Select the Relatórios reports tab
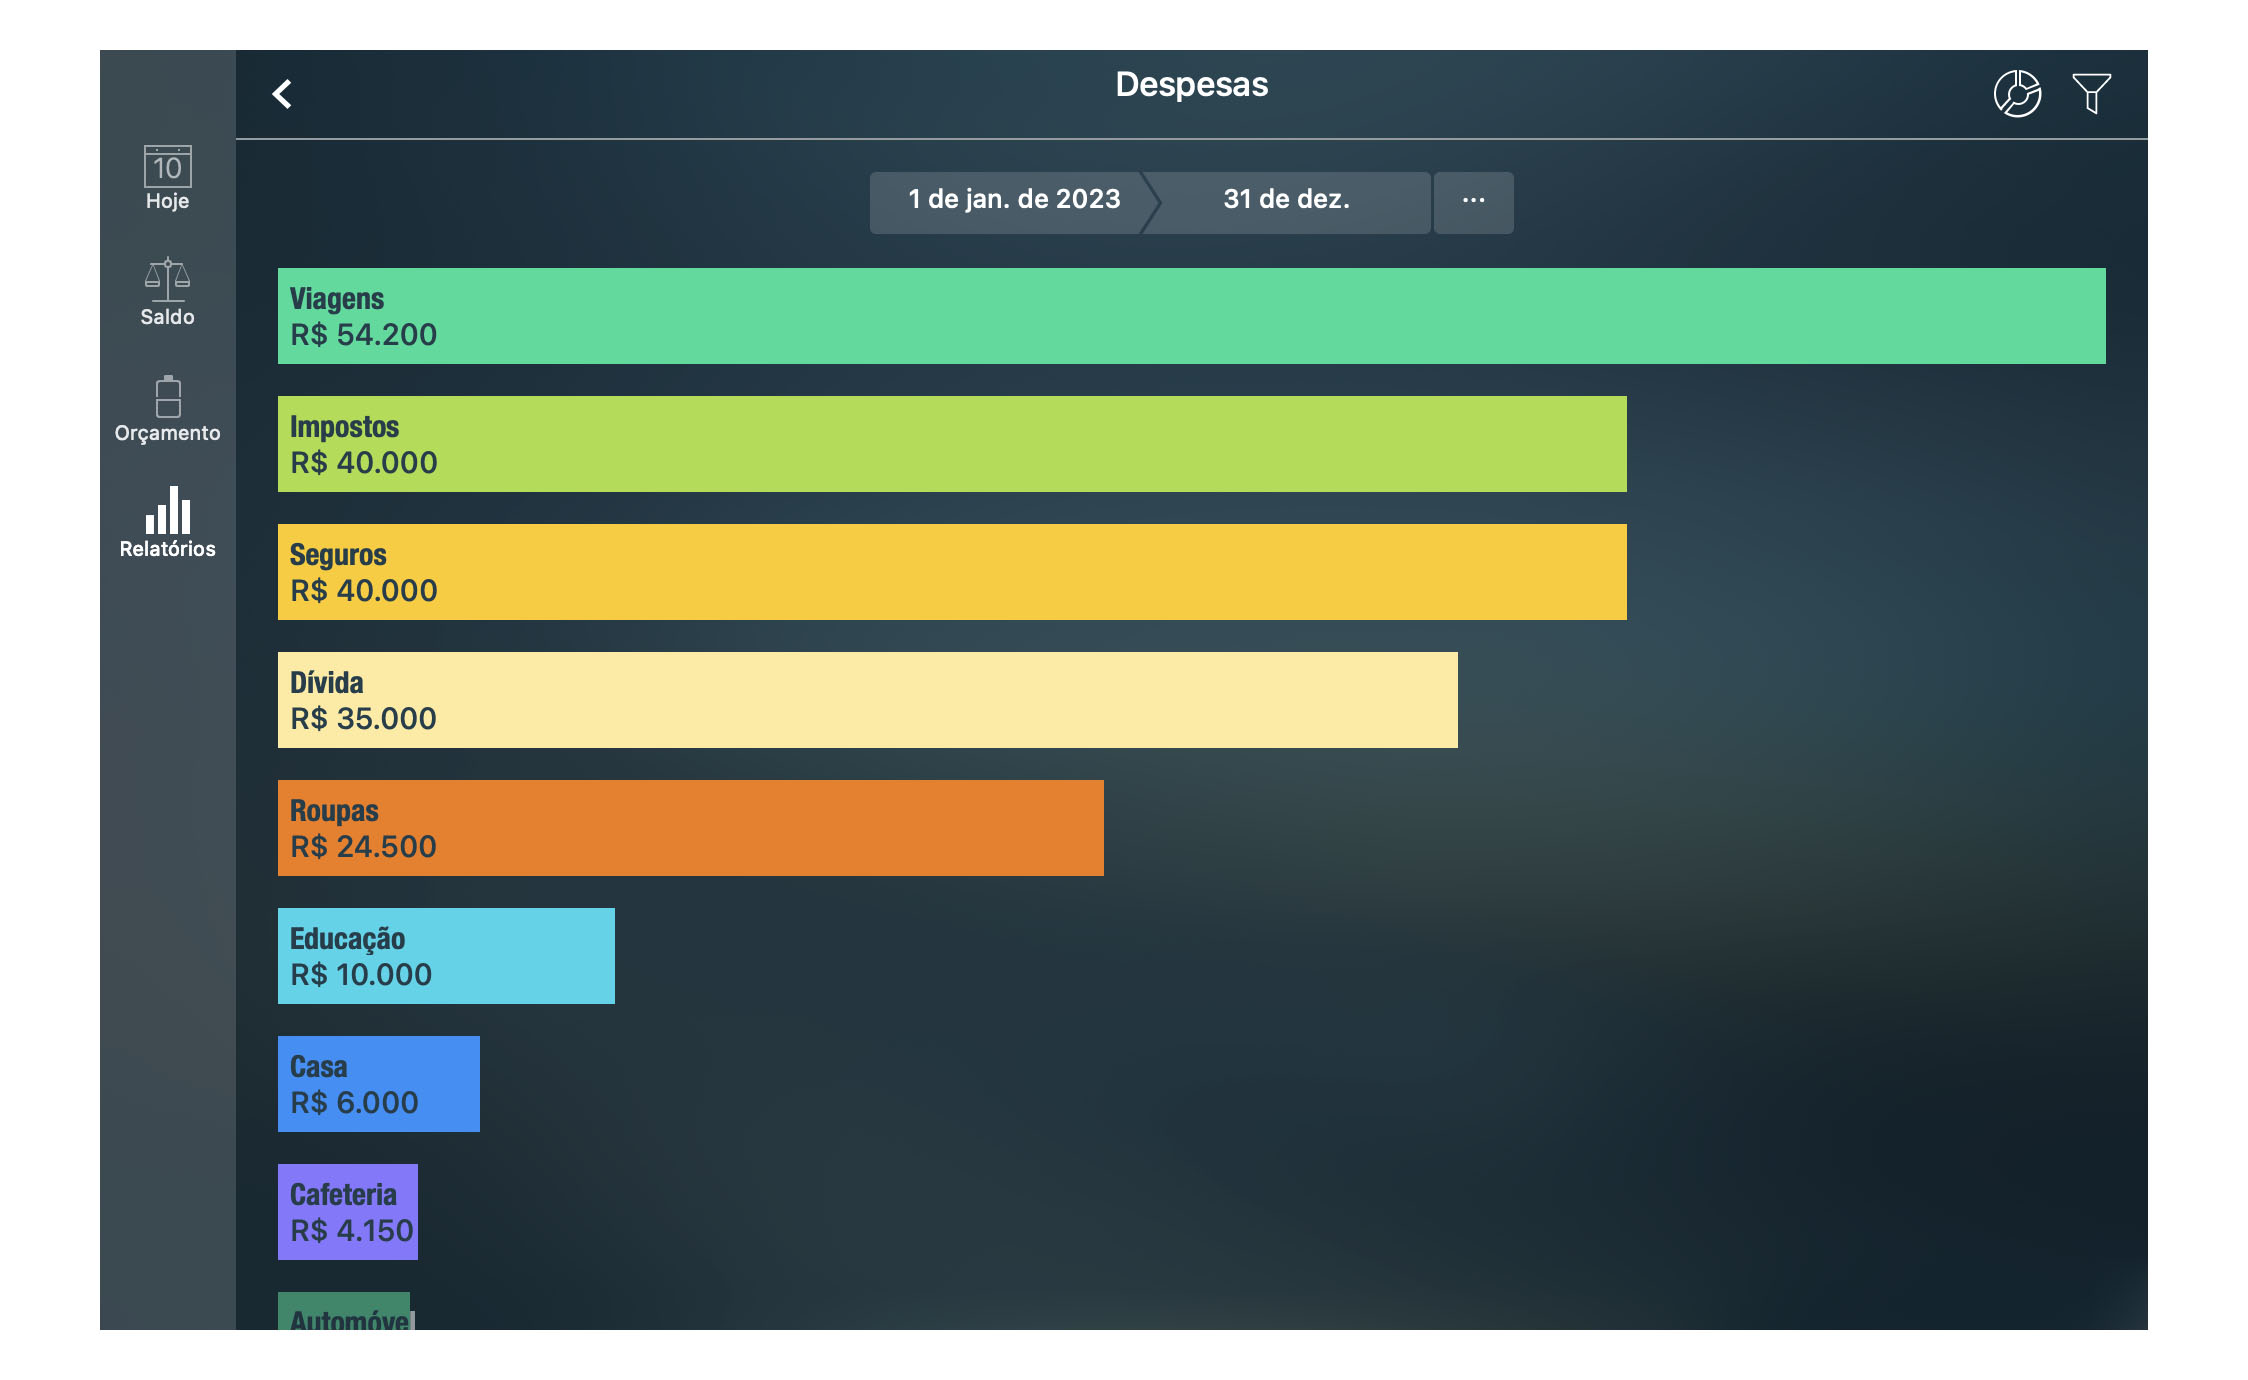The height and width of the screenshot is (1380, 2248). pos(167,523)
